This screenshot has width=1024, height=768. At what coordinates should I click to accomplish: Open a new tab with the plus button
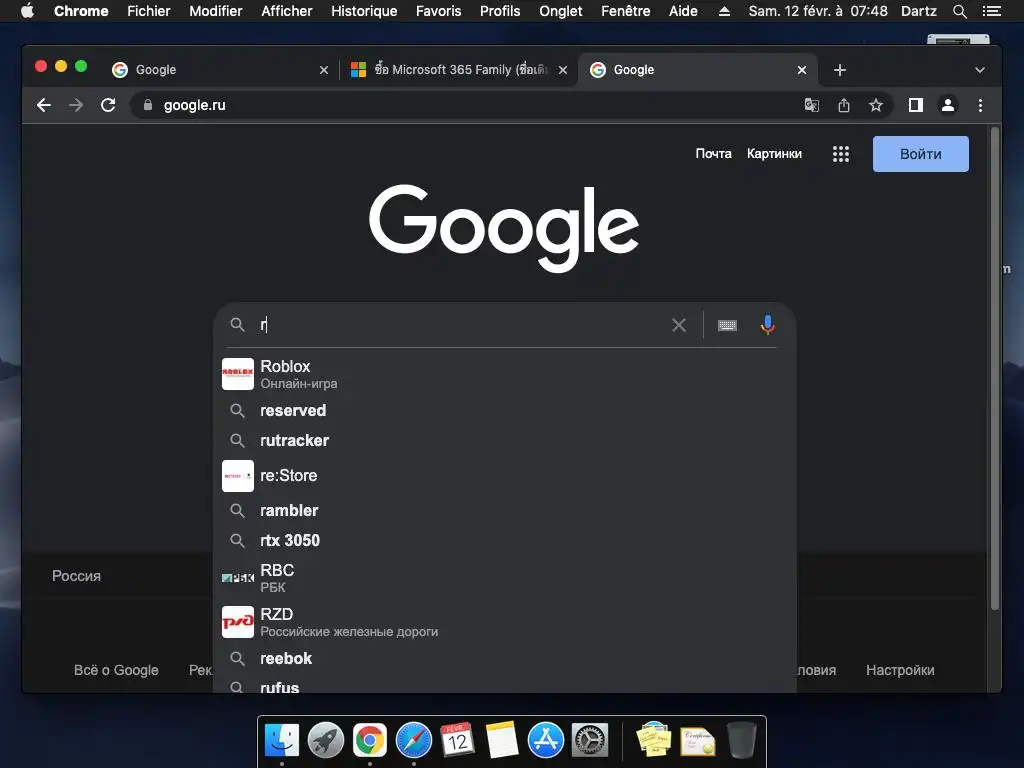pyautogui.click(x=840, y=70)
